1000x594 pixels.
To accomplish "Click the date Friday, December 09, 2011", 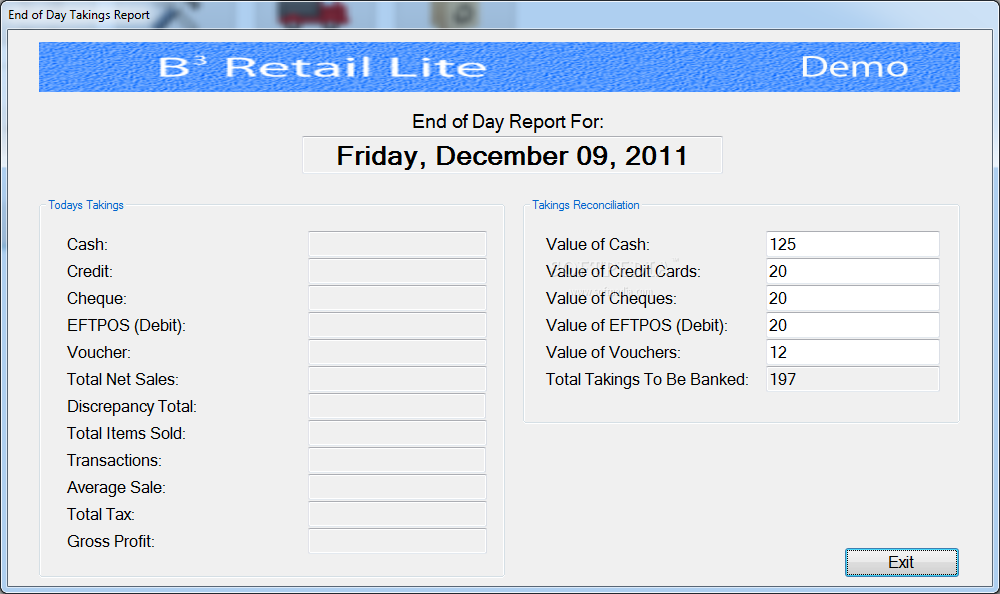I will point(512,155).
